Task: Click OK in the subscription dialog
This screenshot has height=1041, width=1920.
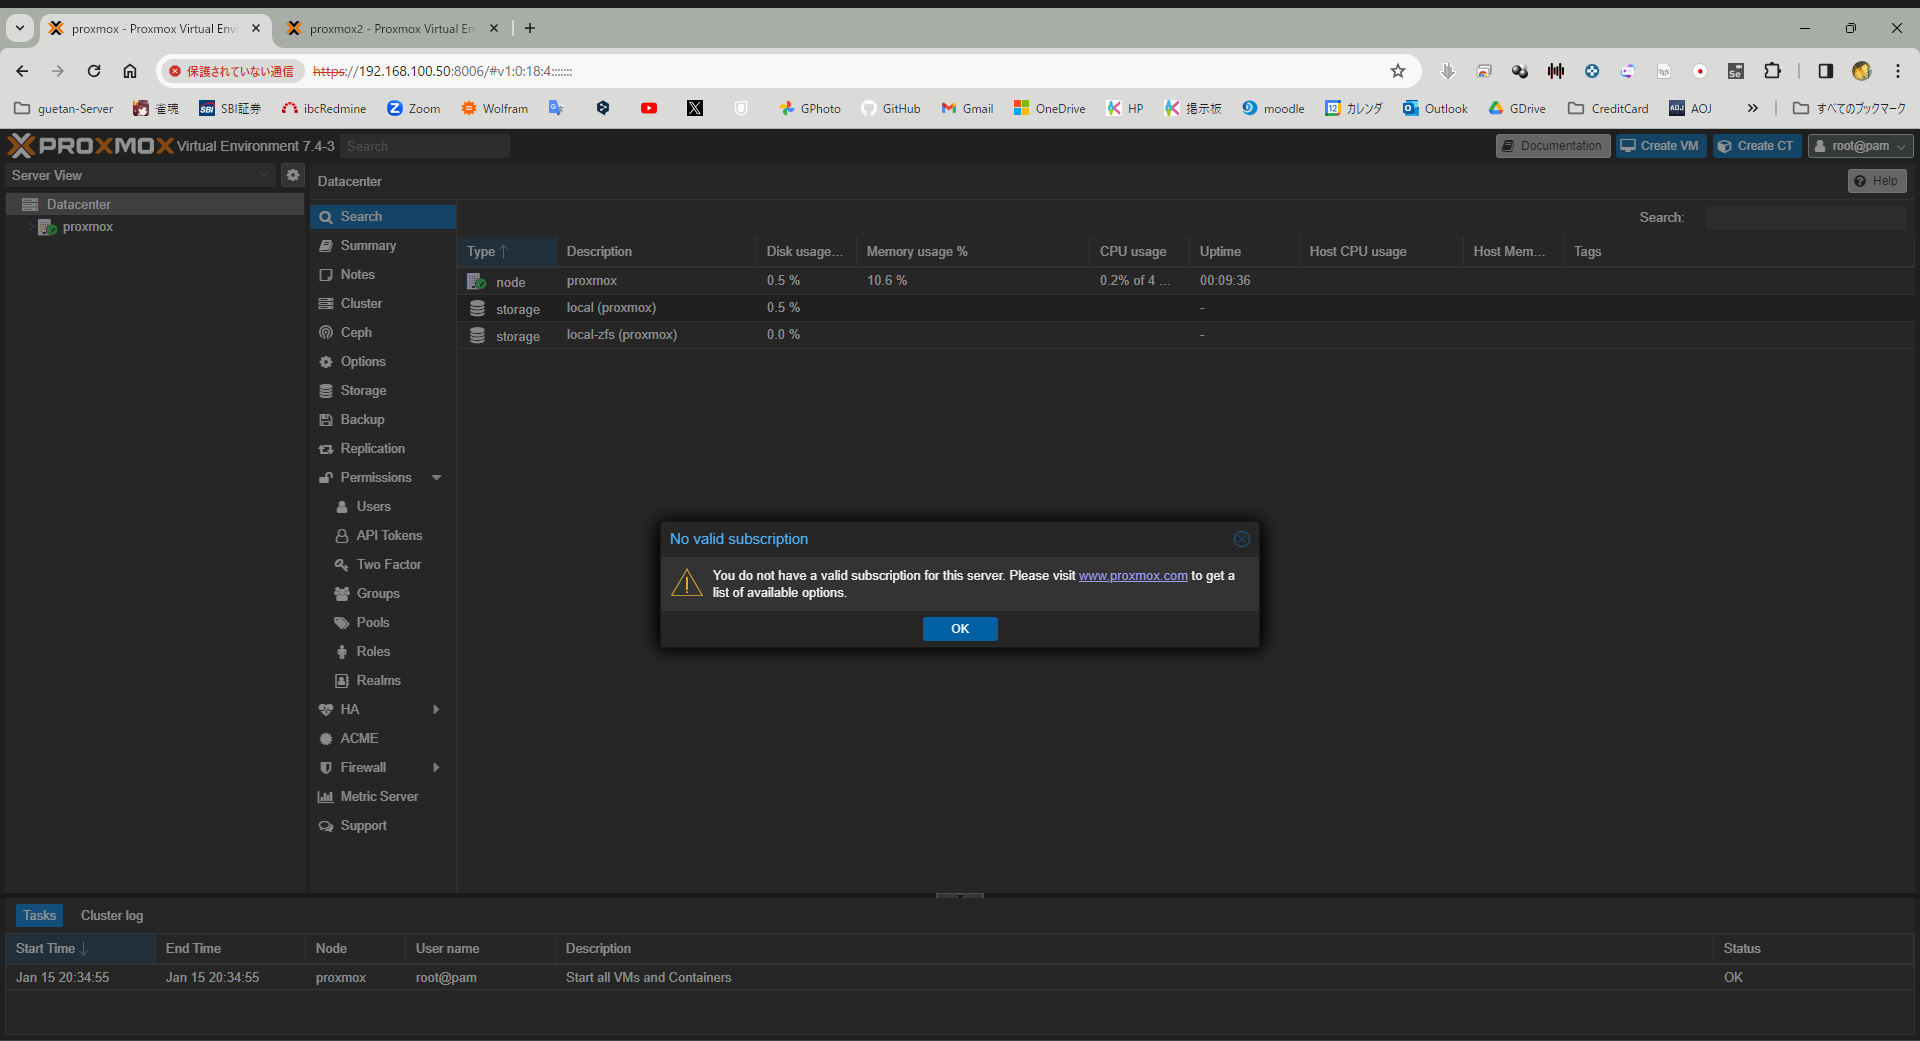Action: pyautogui.click(x=959, y=629)
